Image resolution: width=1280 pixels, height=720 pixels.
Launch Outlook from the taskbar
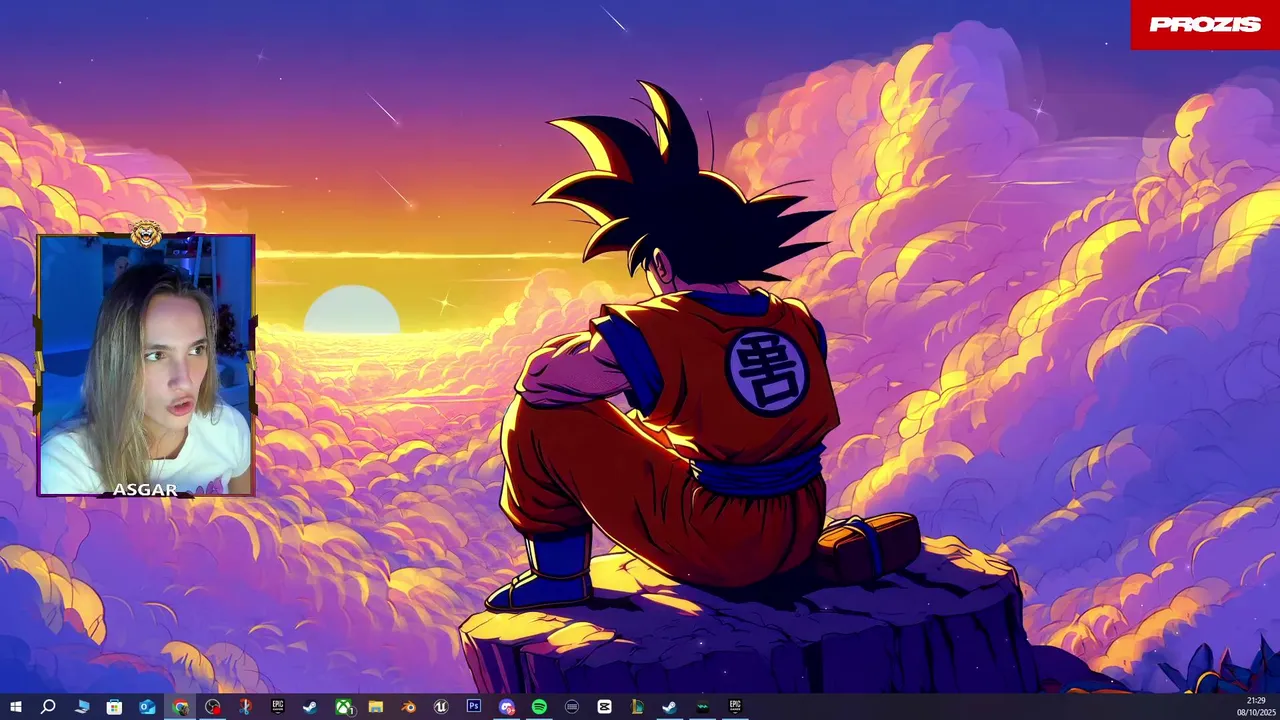coord(147,707)
